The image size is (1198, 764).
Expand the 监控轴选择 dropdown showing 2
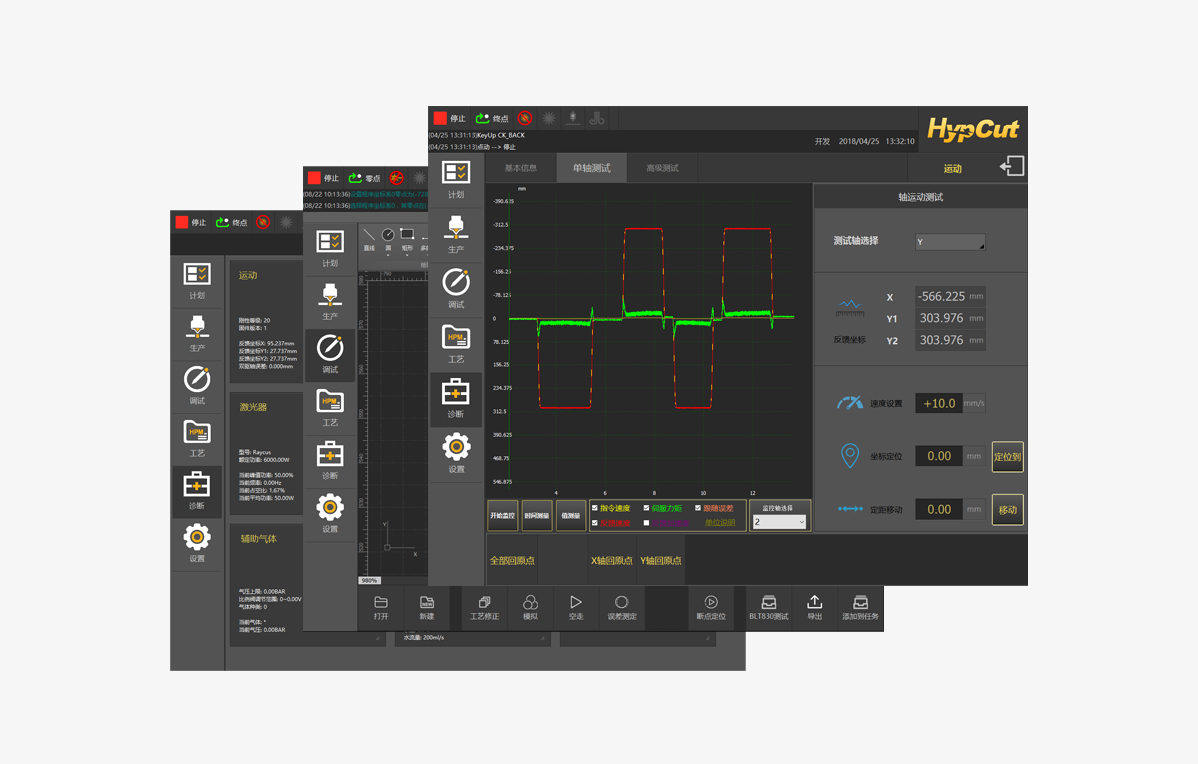(779, 522)
